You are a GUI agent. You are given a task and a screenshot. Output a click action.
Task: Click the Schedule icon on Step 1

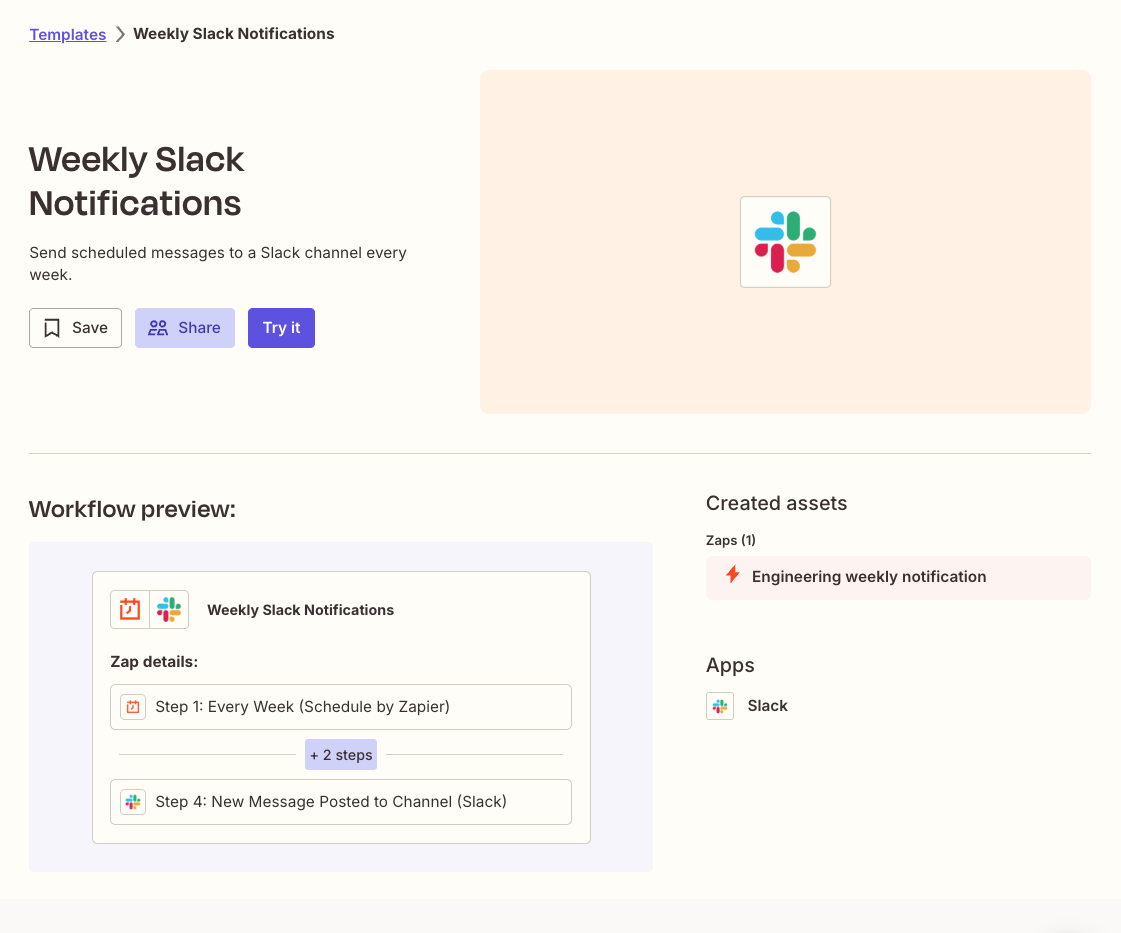click(x=132, y=706)
